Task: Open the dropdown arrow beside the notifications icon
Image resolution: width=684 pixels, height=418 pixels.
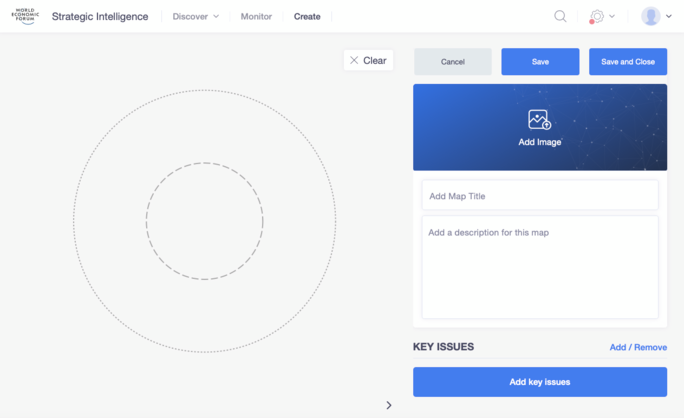Action: point(612,17)
